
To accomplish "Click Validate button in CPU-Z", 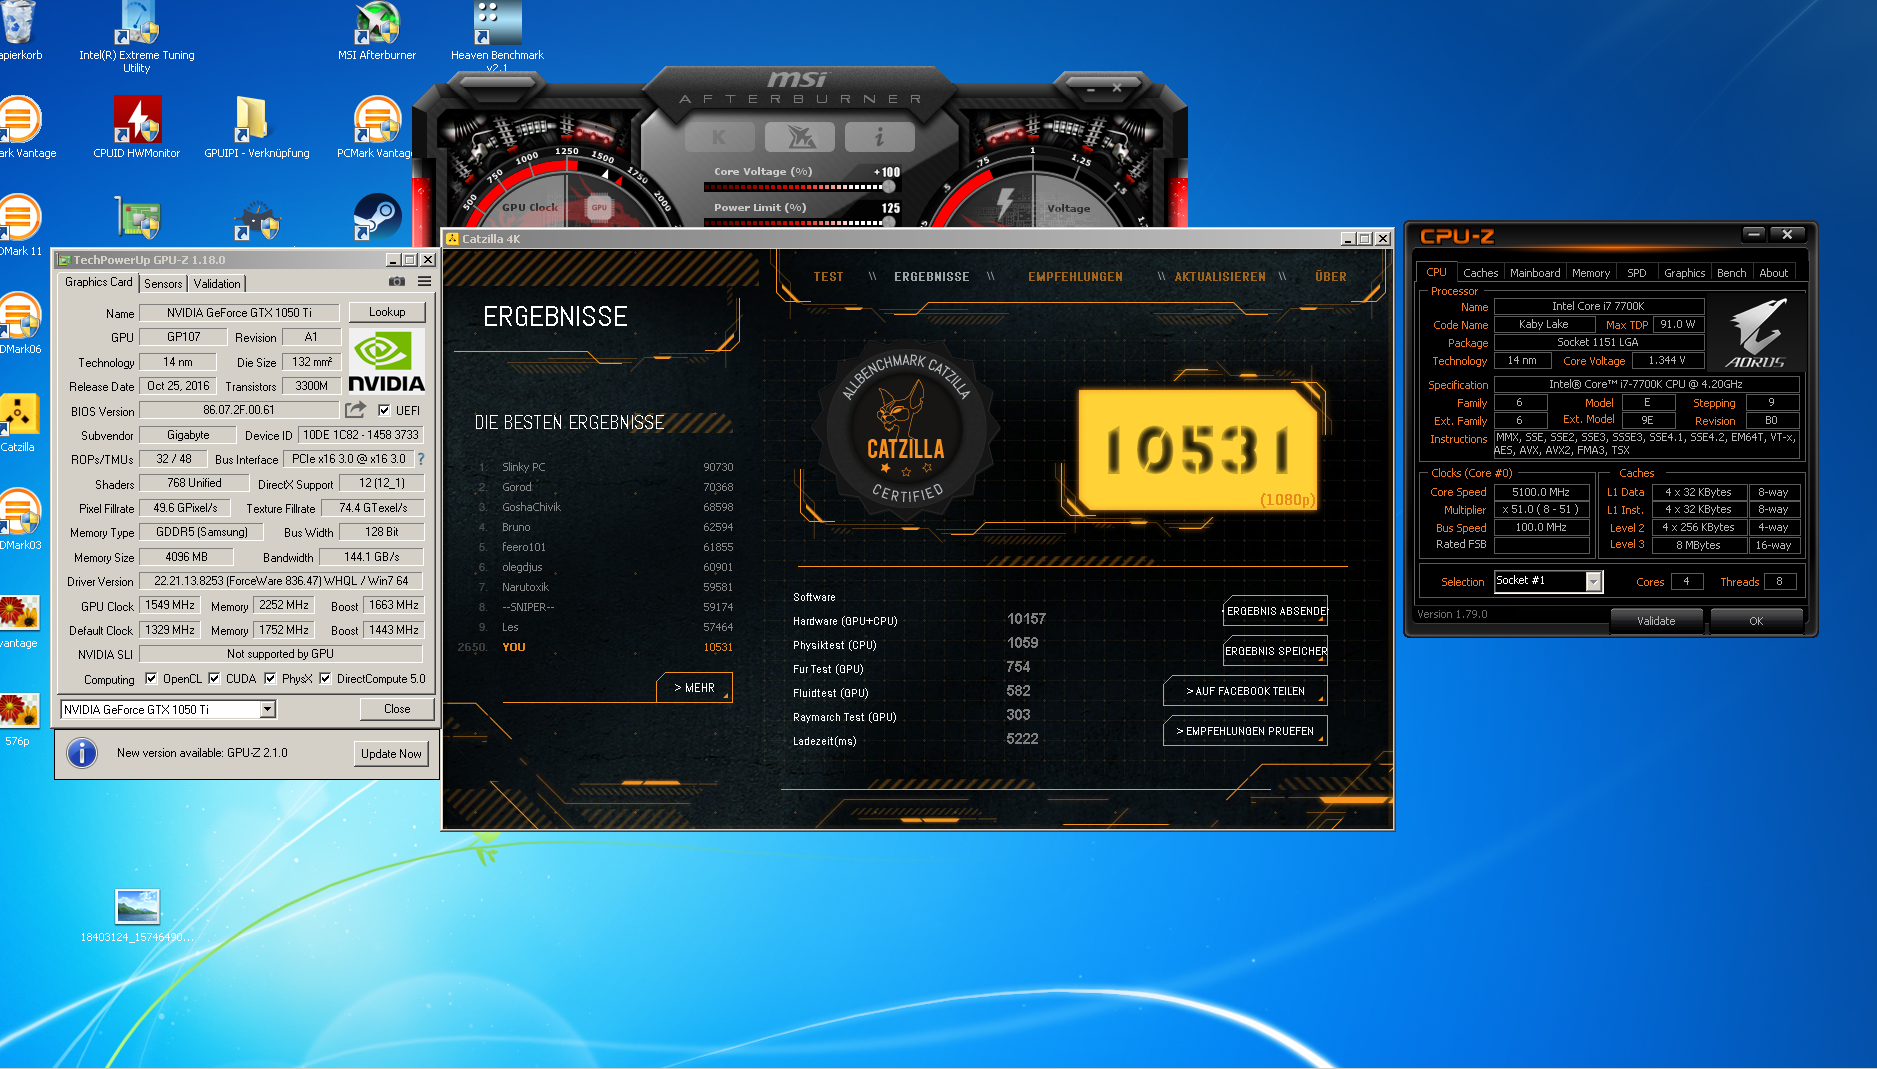I will 1656,621.
